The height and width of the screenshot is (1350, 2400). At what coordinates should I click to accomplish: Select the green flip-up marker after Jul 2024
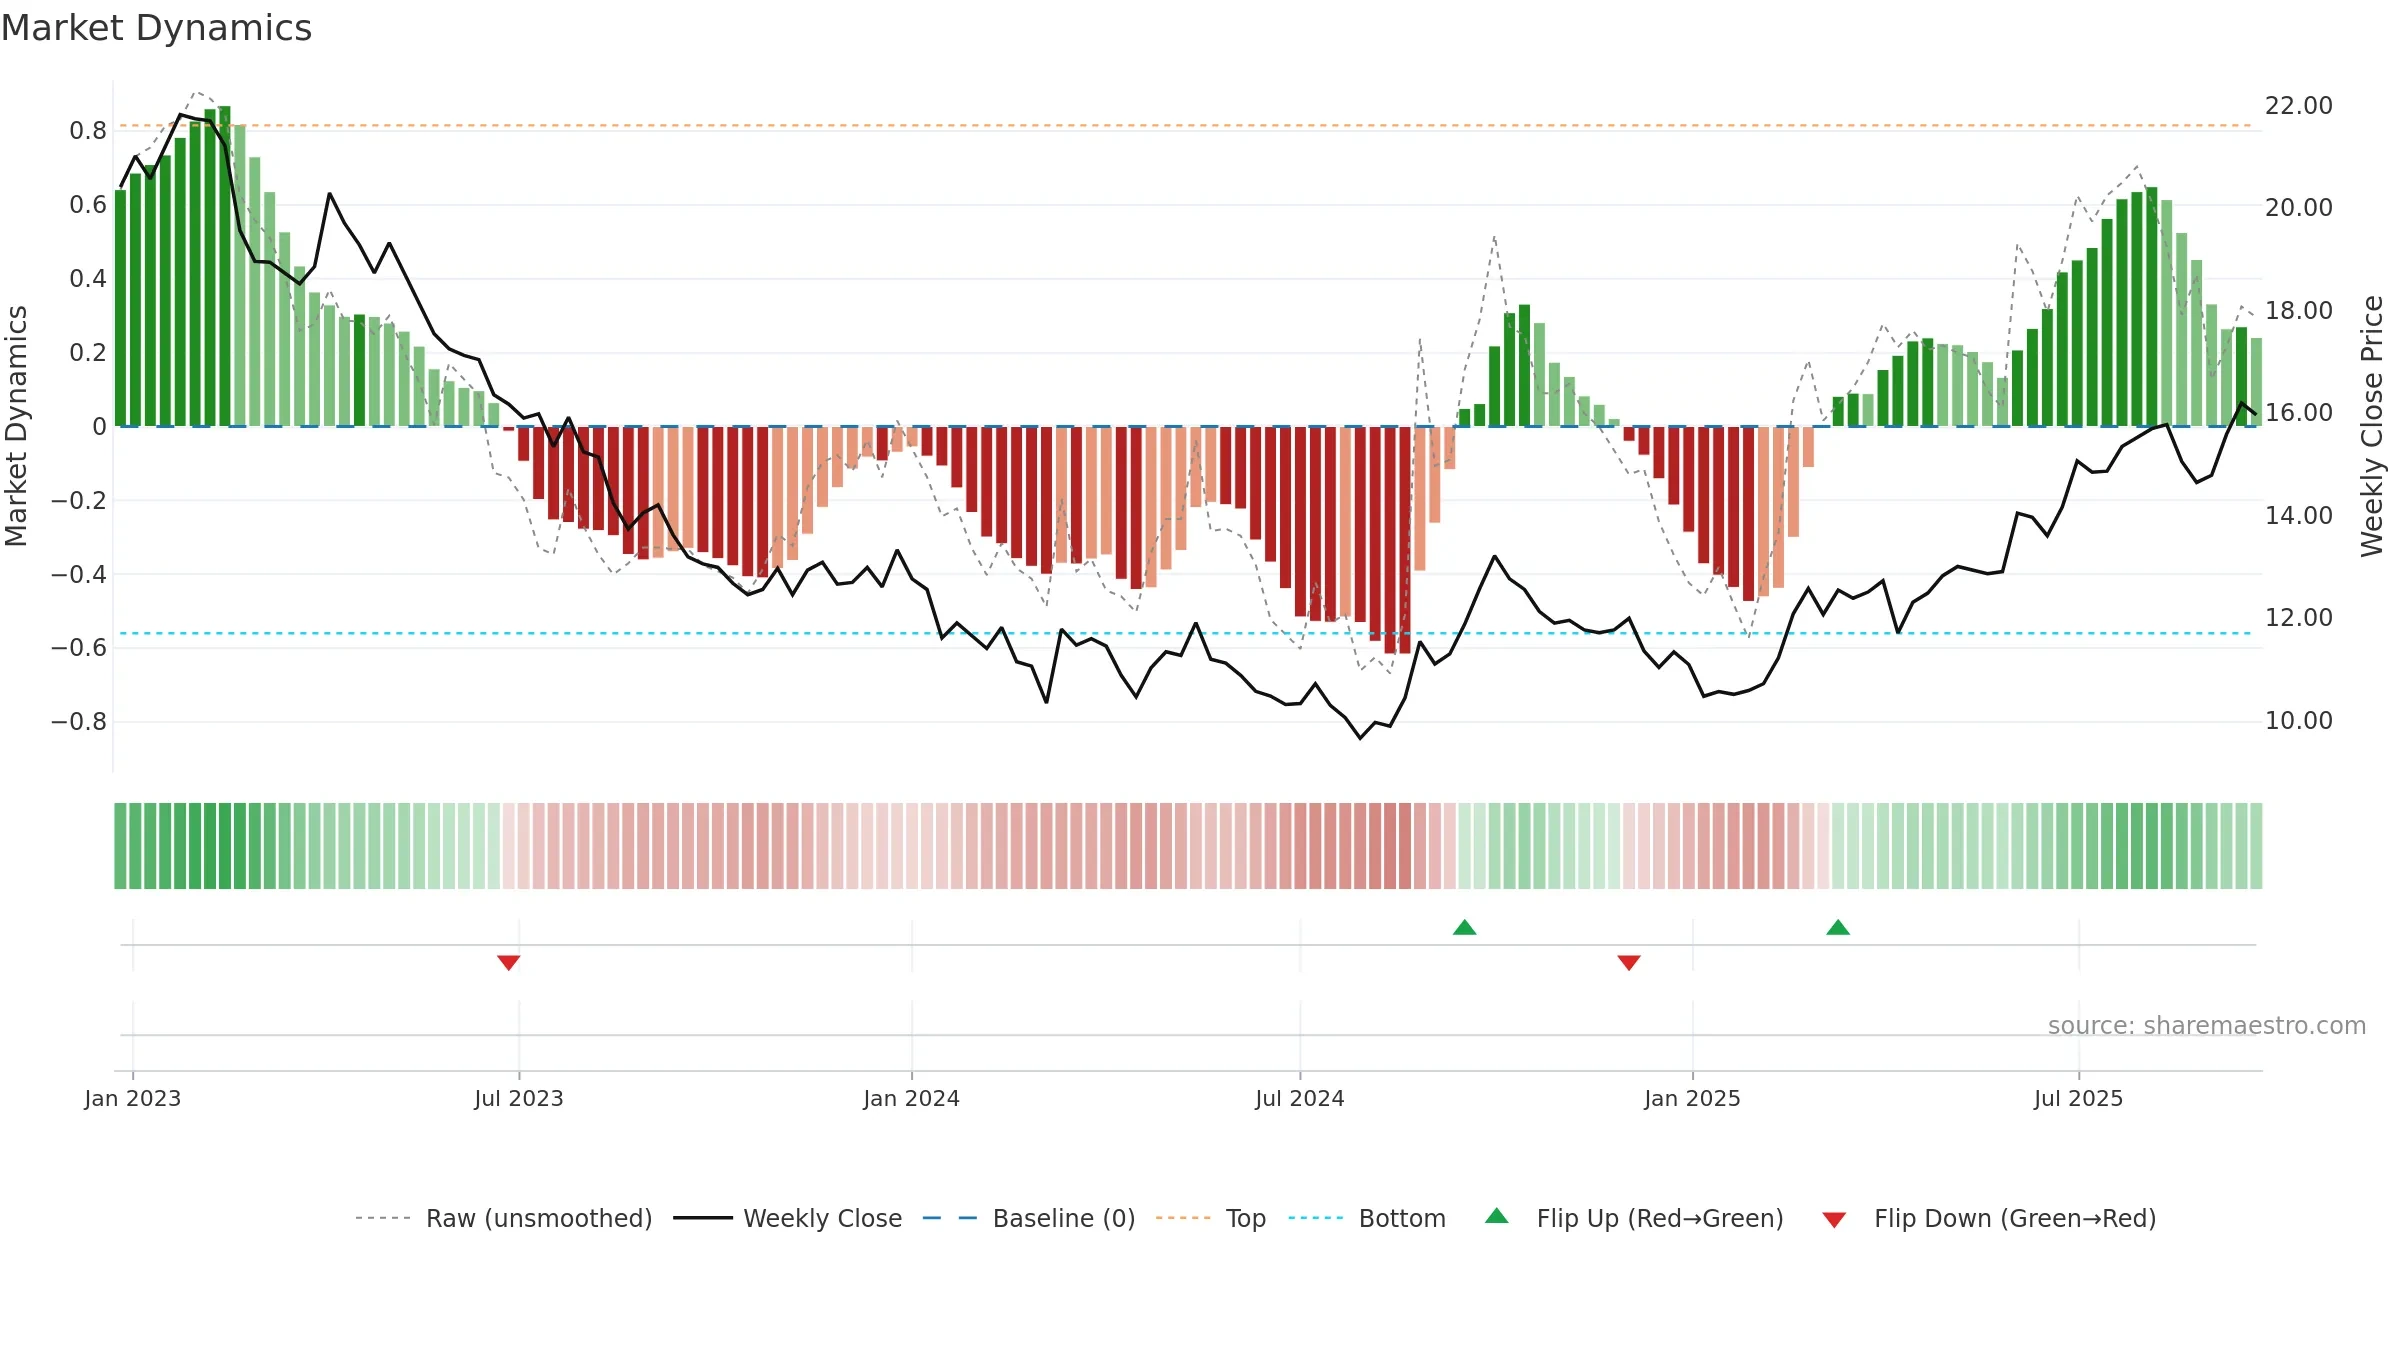pyautogui.click(x=1464, y=927)
